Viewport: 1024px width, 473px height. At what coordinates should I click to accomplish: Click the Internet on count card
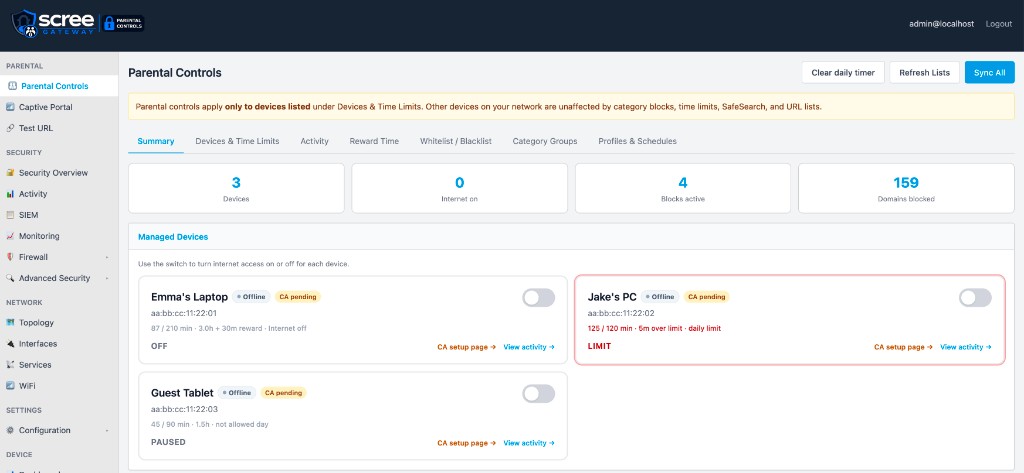[460, 188]
